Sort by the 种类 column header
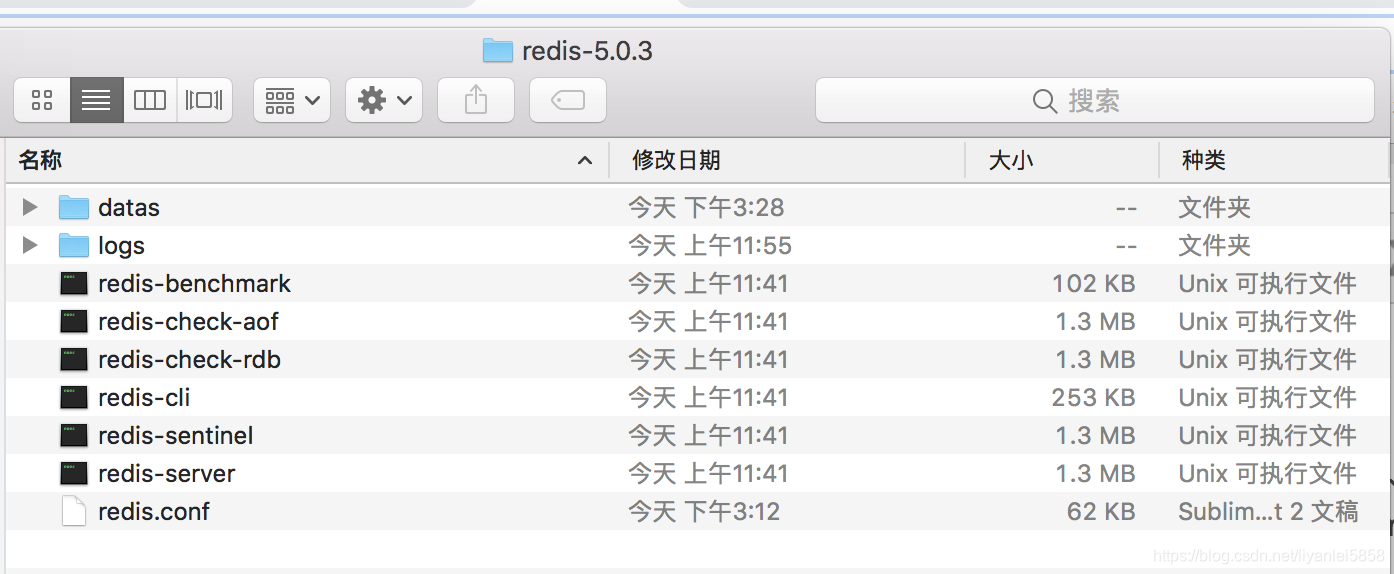 [x=1274, y=160]
